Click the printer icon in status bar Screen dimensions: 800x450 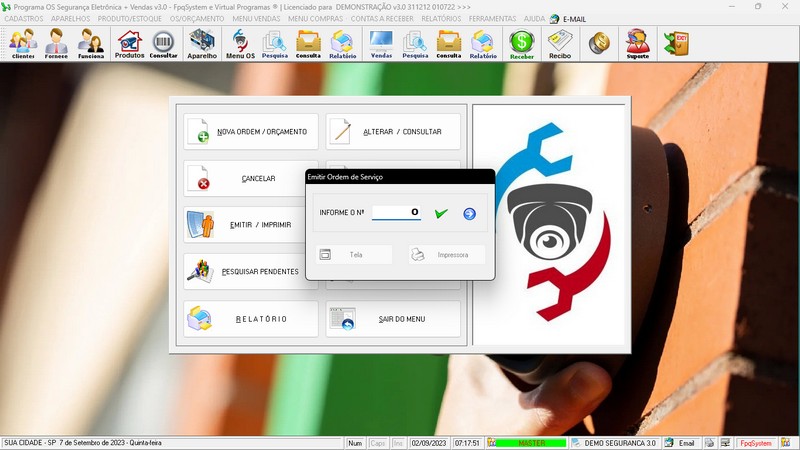tap(709, 443)
